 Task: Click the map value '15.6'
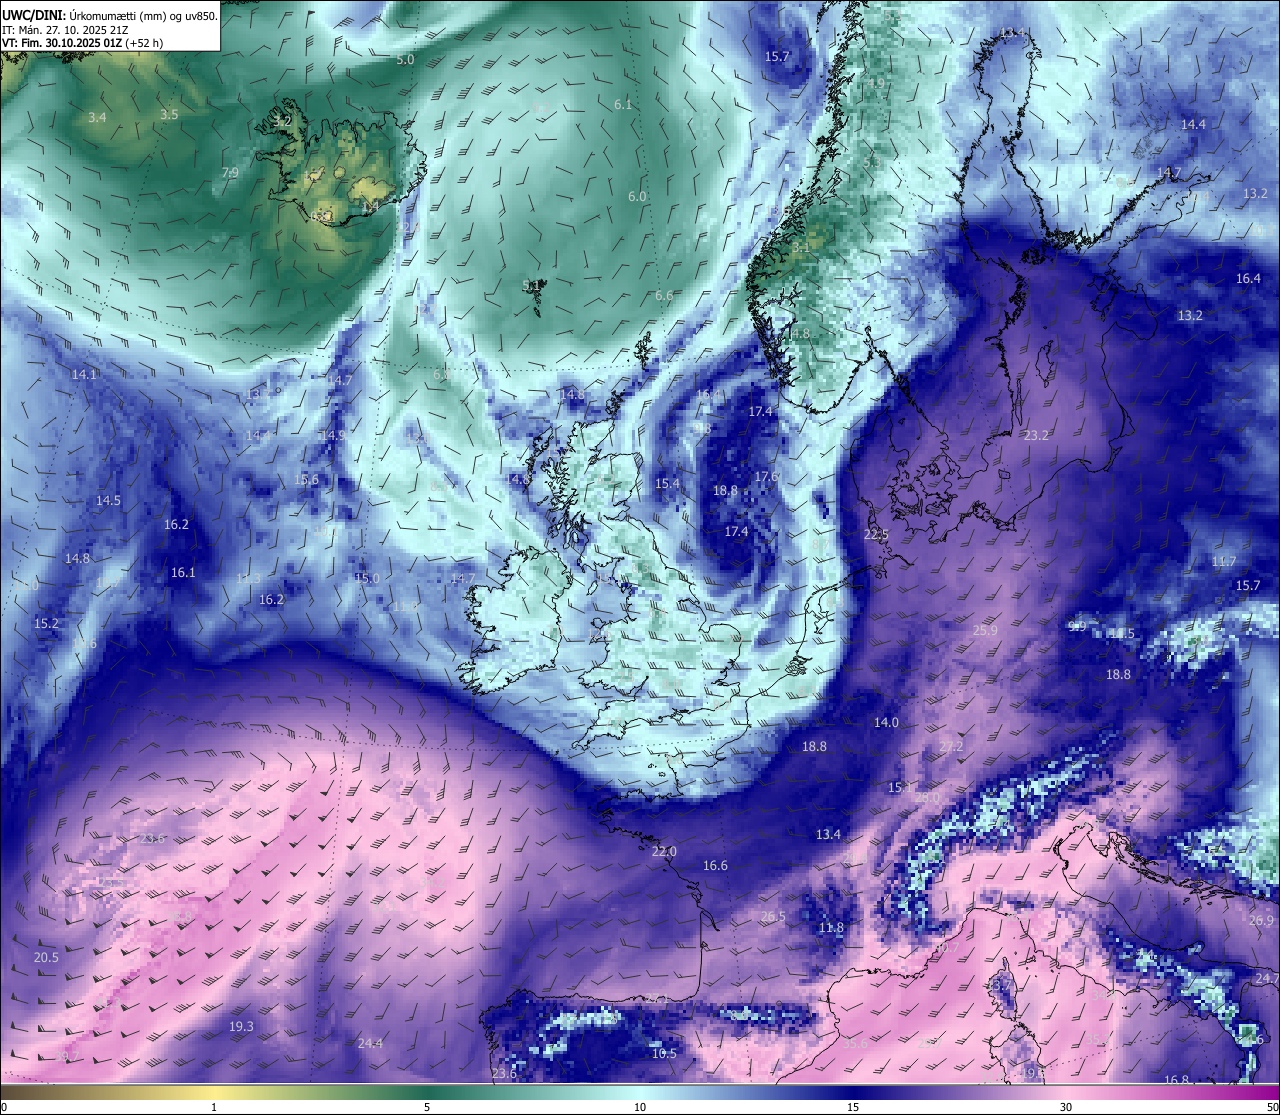(x=306, y=480)
